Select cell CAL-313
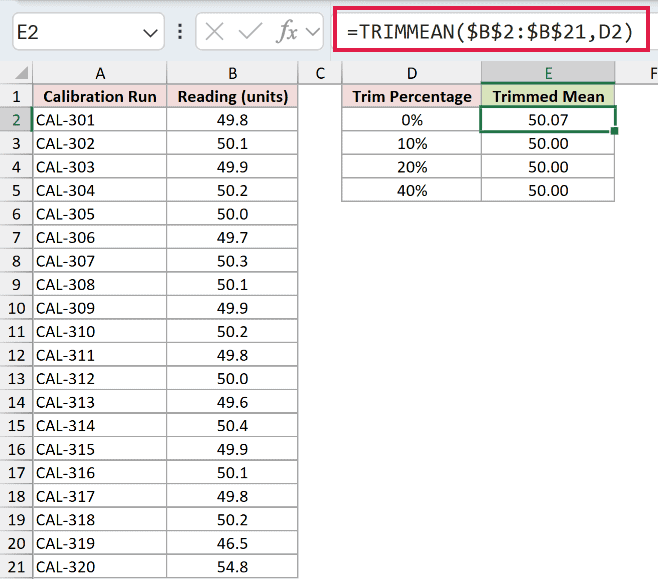This screenshot has height=579, width=658. tap(100, 402)
